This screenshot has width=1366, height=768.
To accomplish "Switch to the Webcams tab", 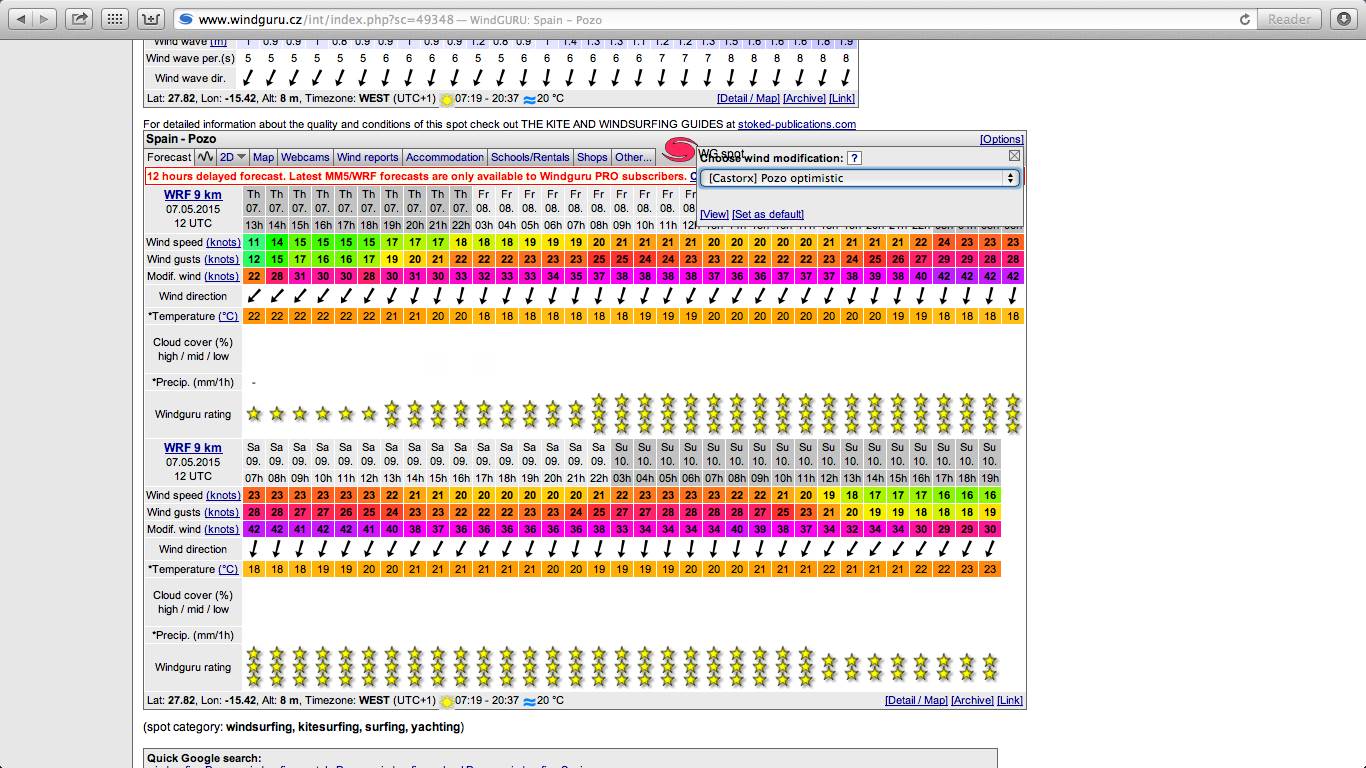I will pyautogui.click(x=305, y=157).
